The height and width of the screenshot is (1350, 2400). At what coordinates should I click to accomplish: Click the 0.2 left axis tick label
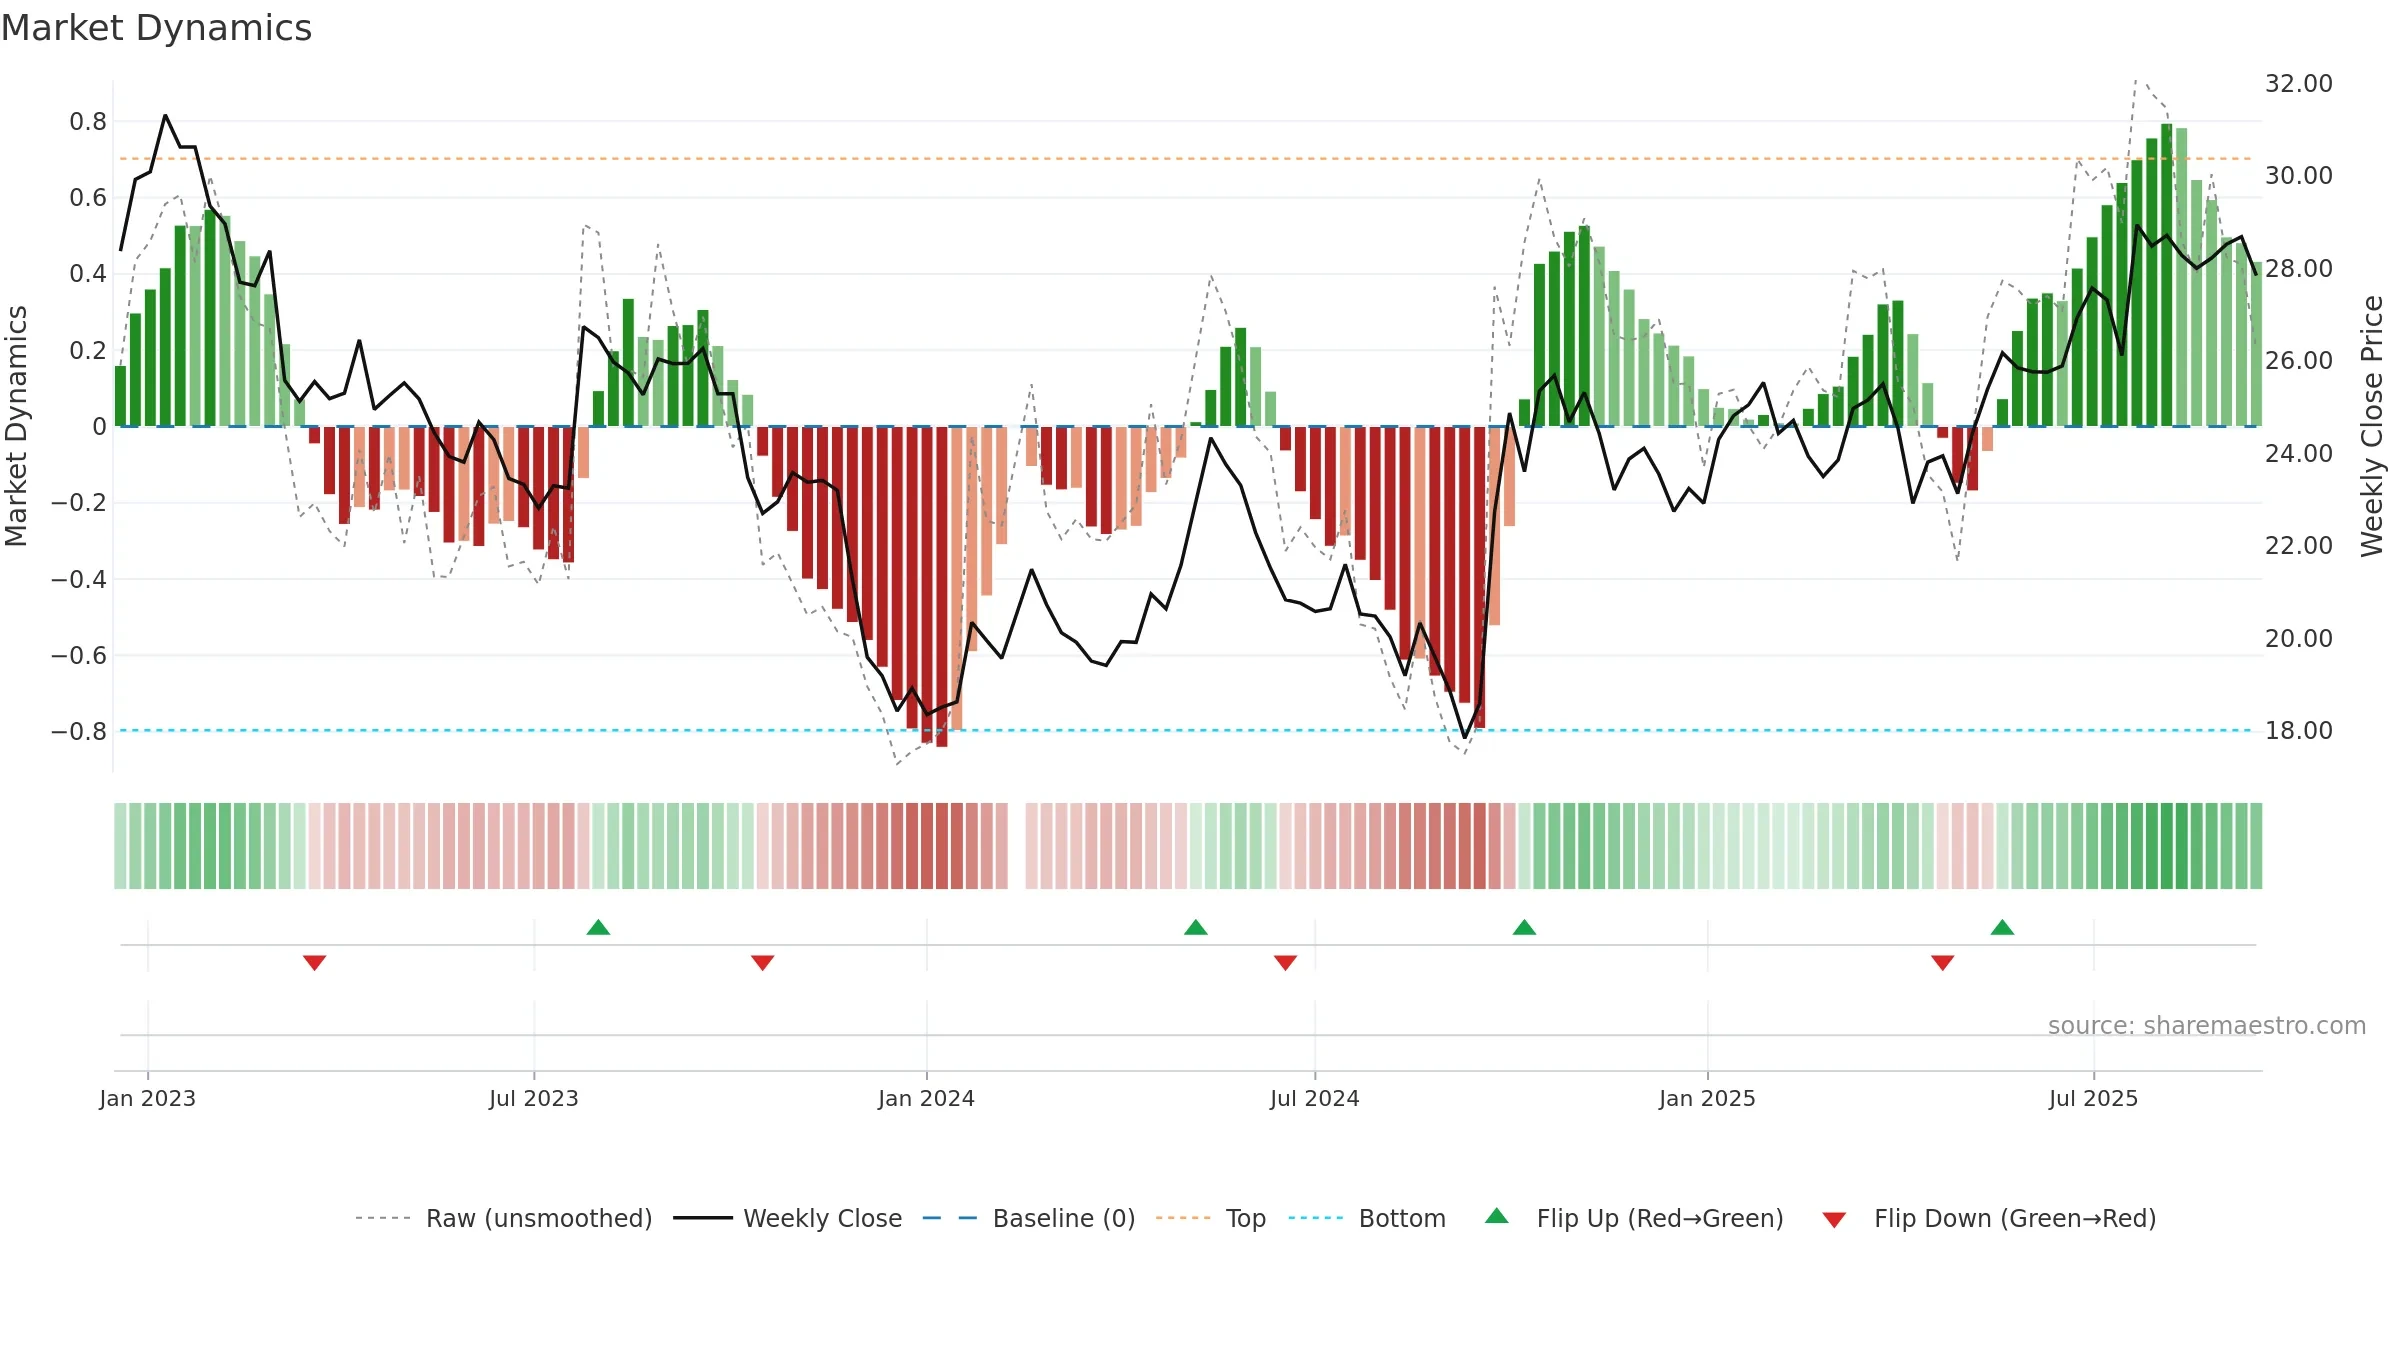coord(88,350)
